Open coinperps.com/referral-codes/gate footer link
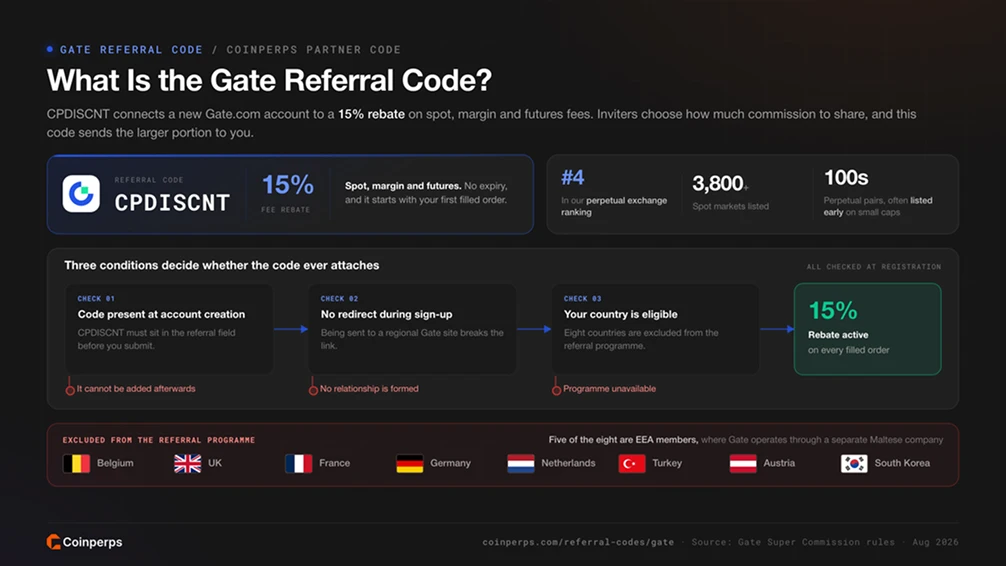Image resolution: width=1006 pixels, height=566 pixels. [x=578, y=542]
